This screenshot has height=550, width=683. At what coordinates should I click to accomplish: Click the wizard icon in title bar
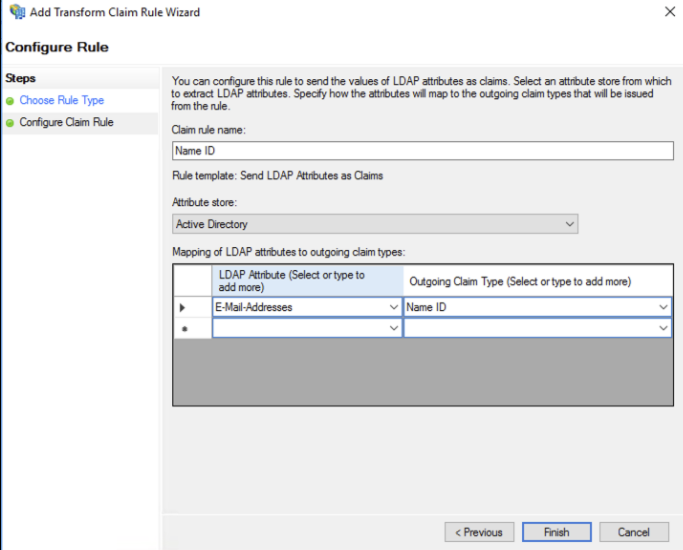[x=17, y=12]
